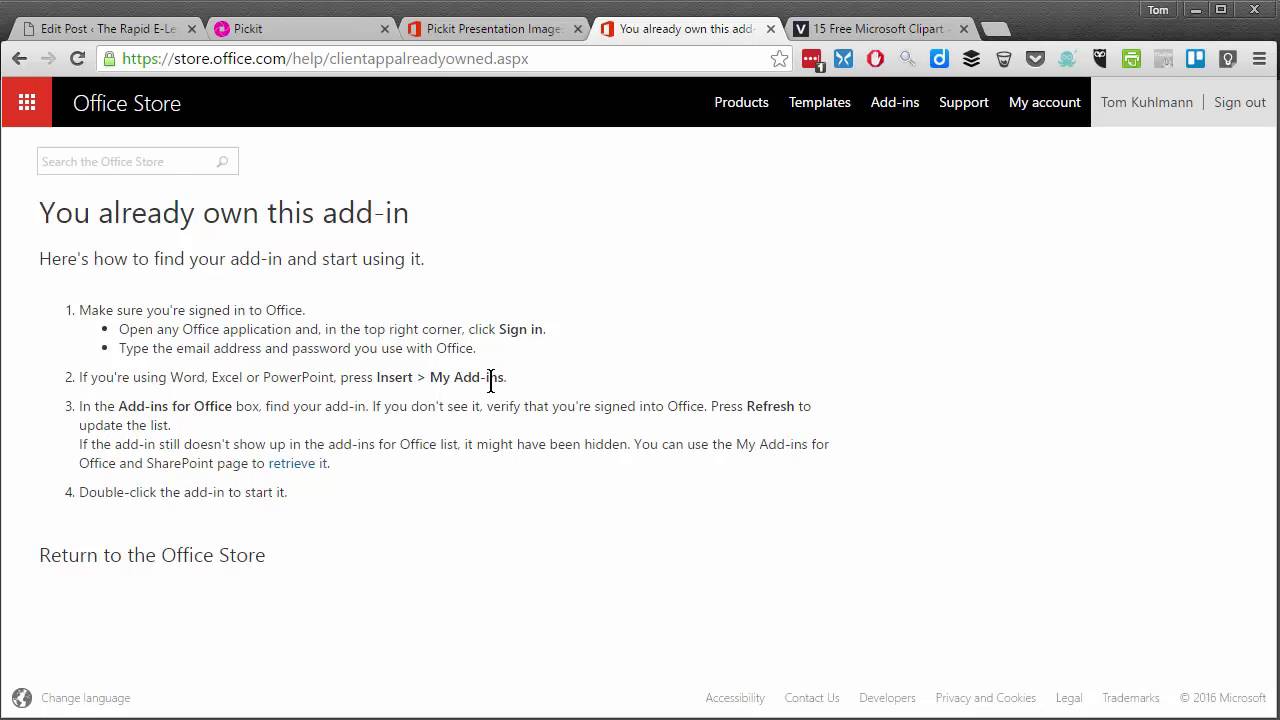Open the Products menu
The image size is (1280, 720).
point(741,102)
